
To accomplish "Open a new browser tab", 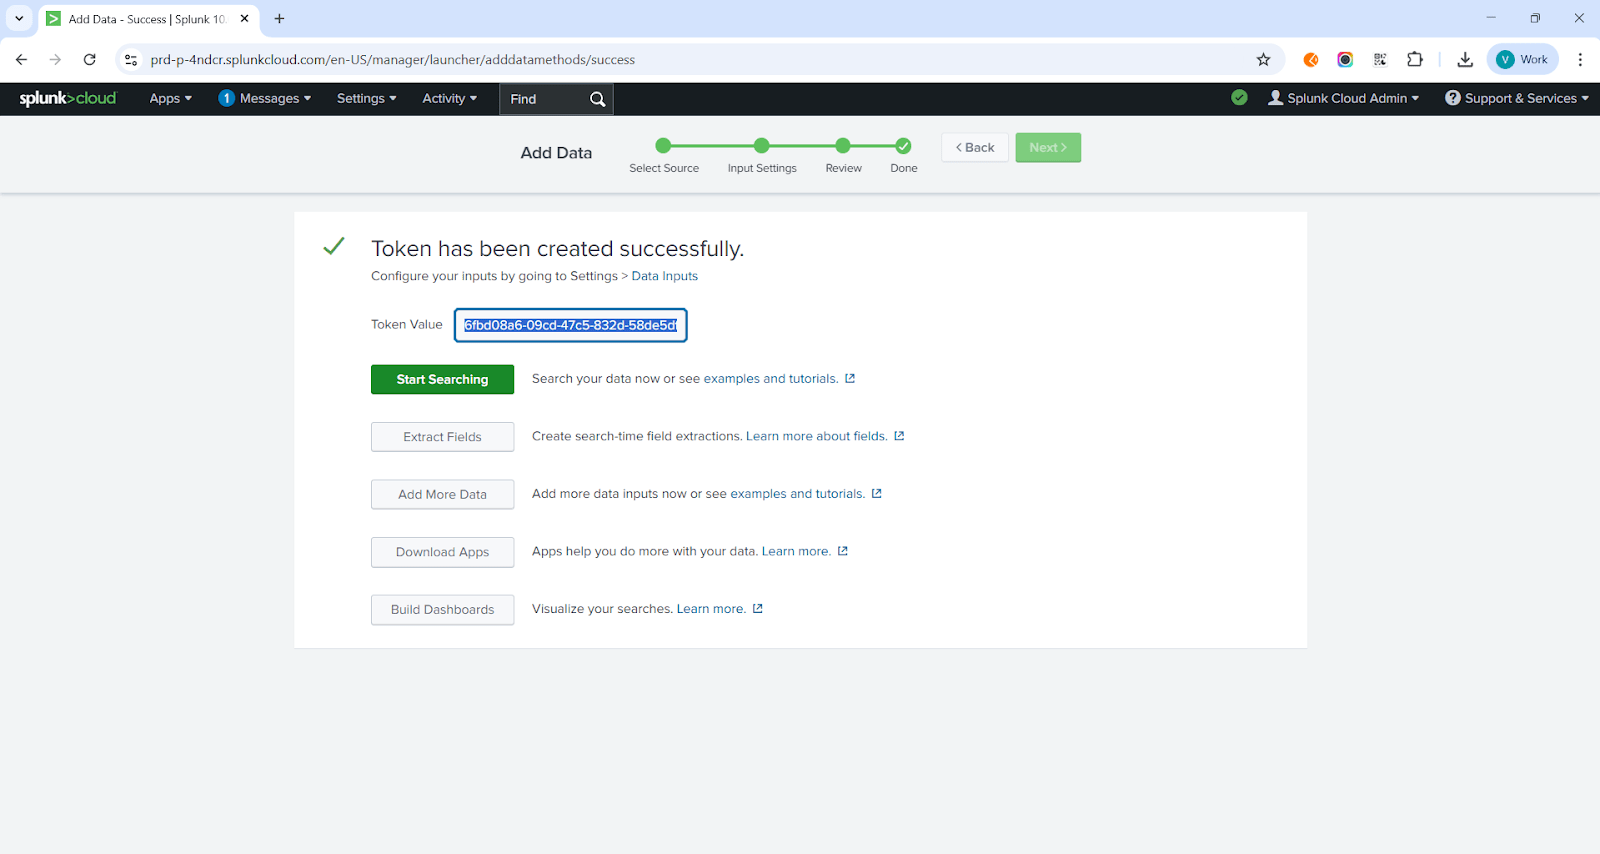I will (279, 18).
